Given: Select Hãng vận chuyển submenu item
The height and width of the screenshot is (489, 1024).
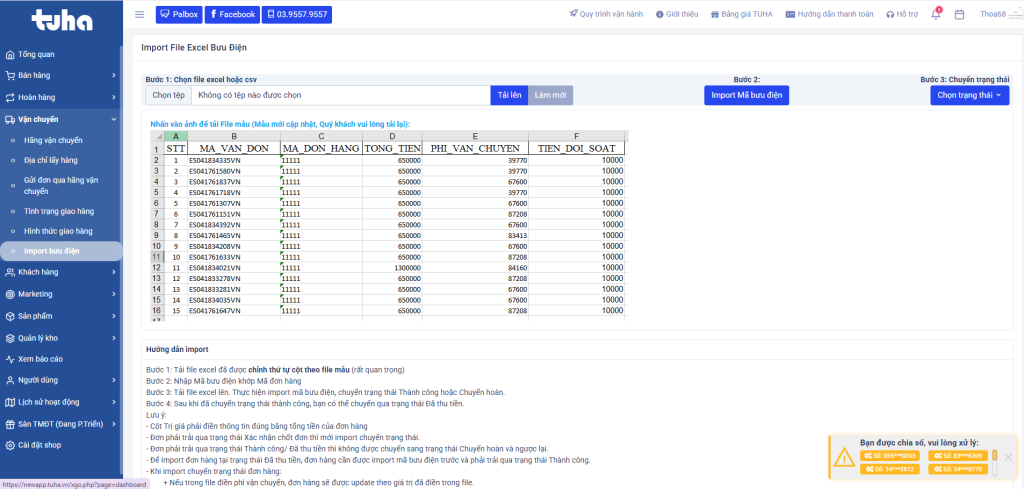Looking at the screenshot, I should tap(53, 141).
